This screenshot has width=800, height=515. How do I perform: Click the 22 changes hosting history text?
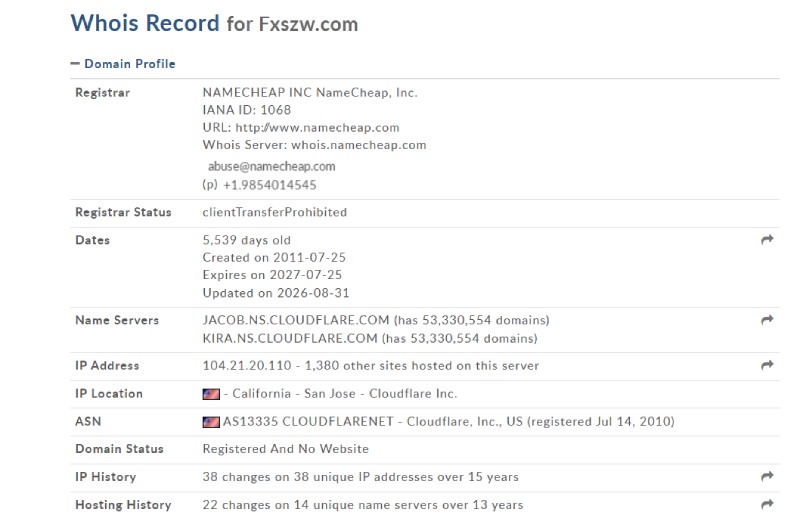pyautogui.click(x=363, y=505)
